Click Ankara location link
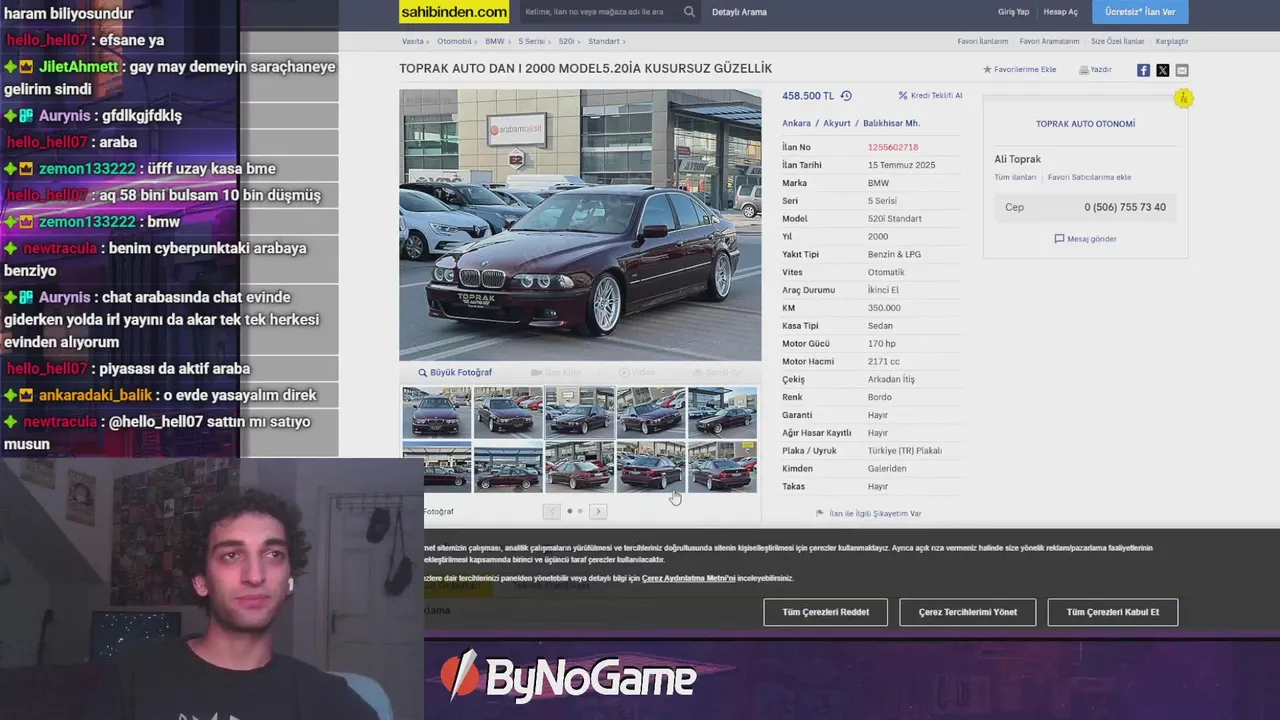 point(796,123)
